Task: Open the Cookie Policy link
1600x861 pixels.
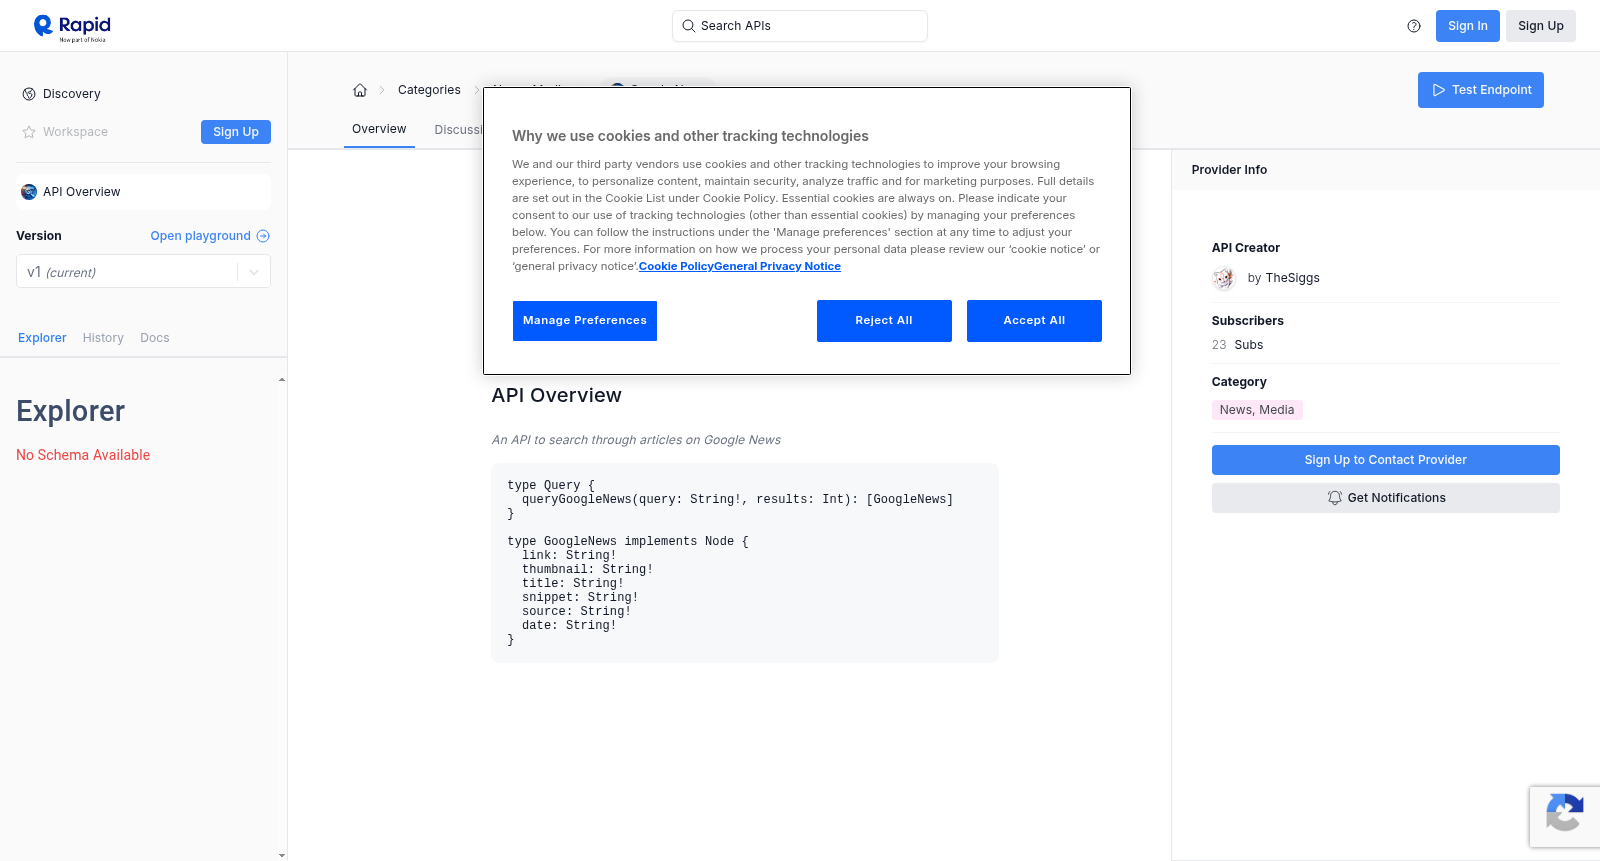Action: point(676,266)
